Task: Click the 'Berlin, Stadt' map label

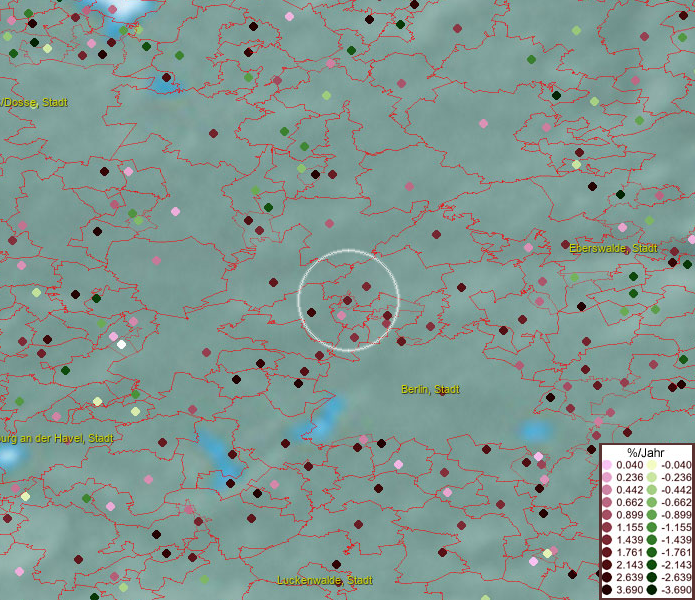Action: pos(430,389)
